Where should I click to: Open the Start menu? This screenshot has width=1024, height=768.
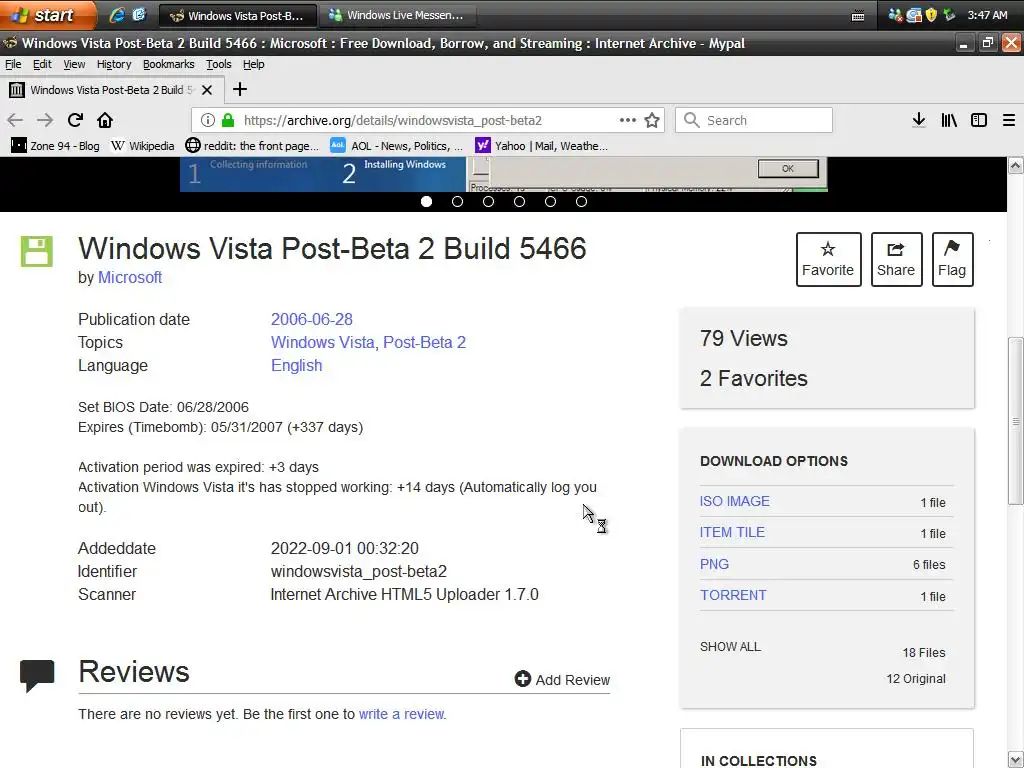[x=48, y=14]
